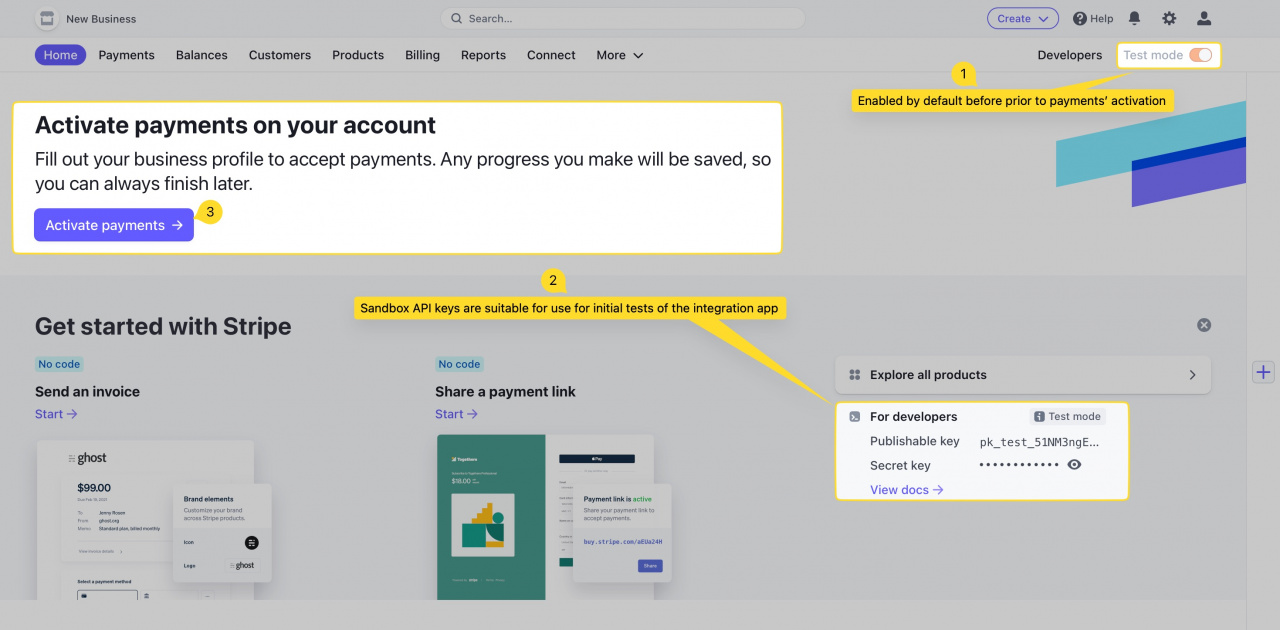Open the Payments tab
This screenshot has width=1280, height=630.
coord(127,55)
